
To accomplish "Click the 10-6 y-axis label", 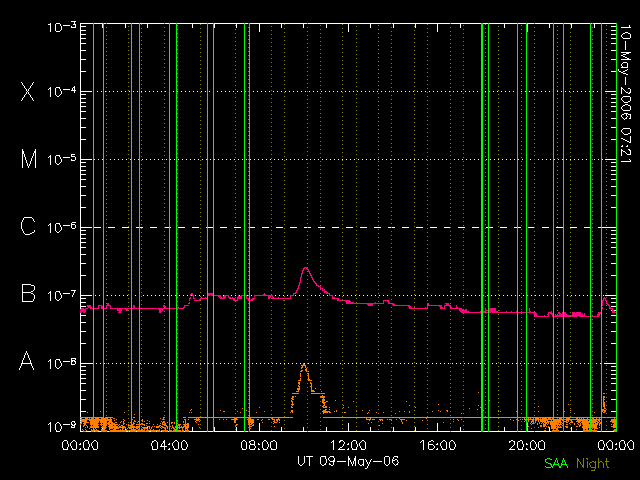I will coord(62,227).
